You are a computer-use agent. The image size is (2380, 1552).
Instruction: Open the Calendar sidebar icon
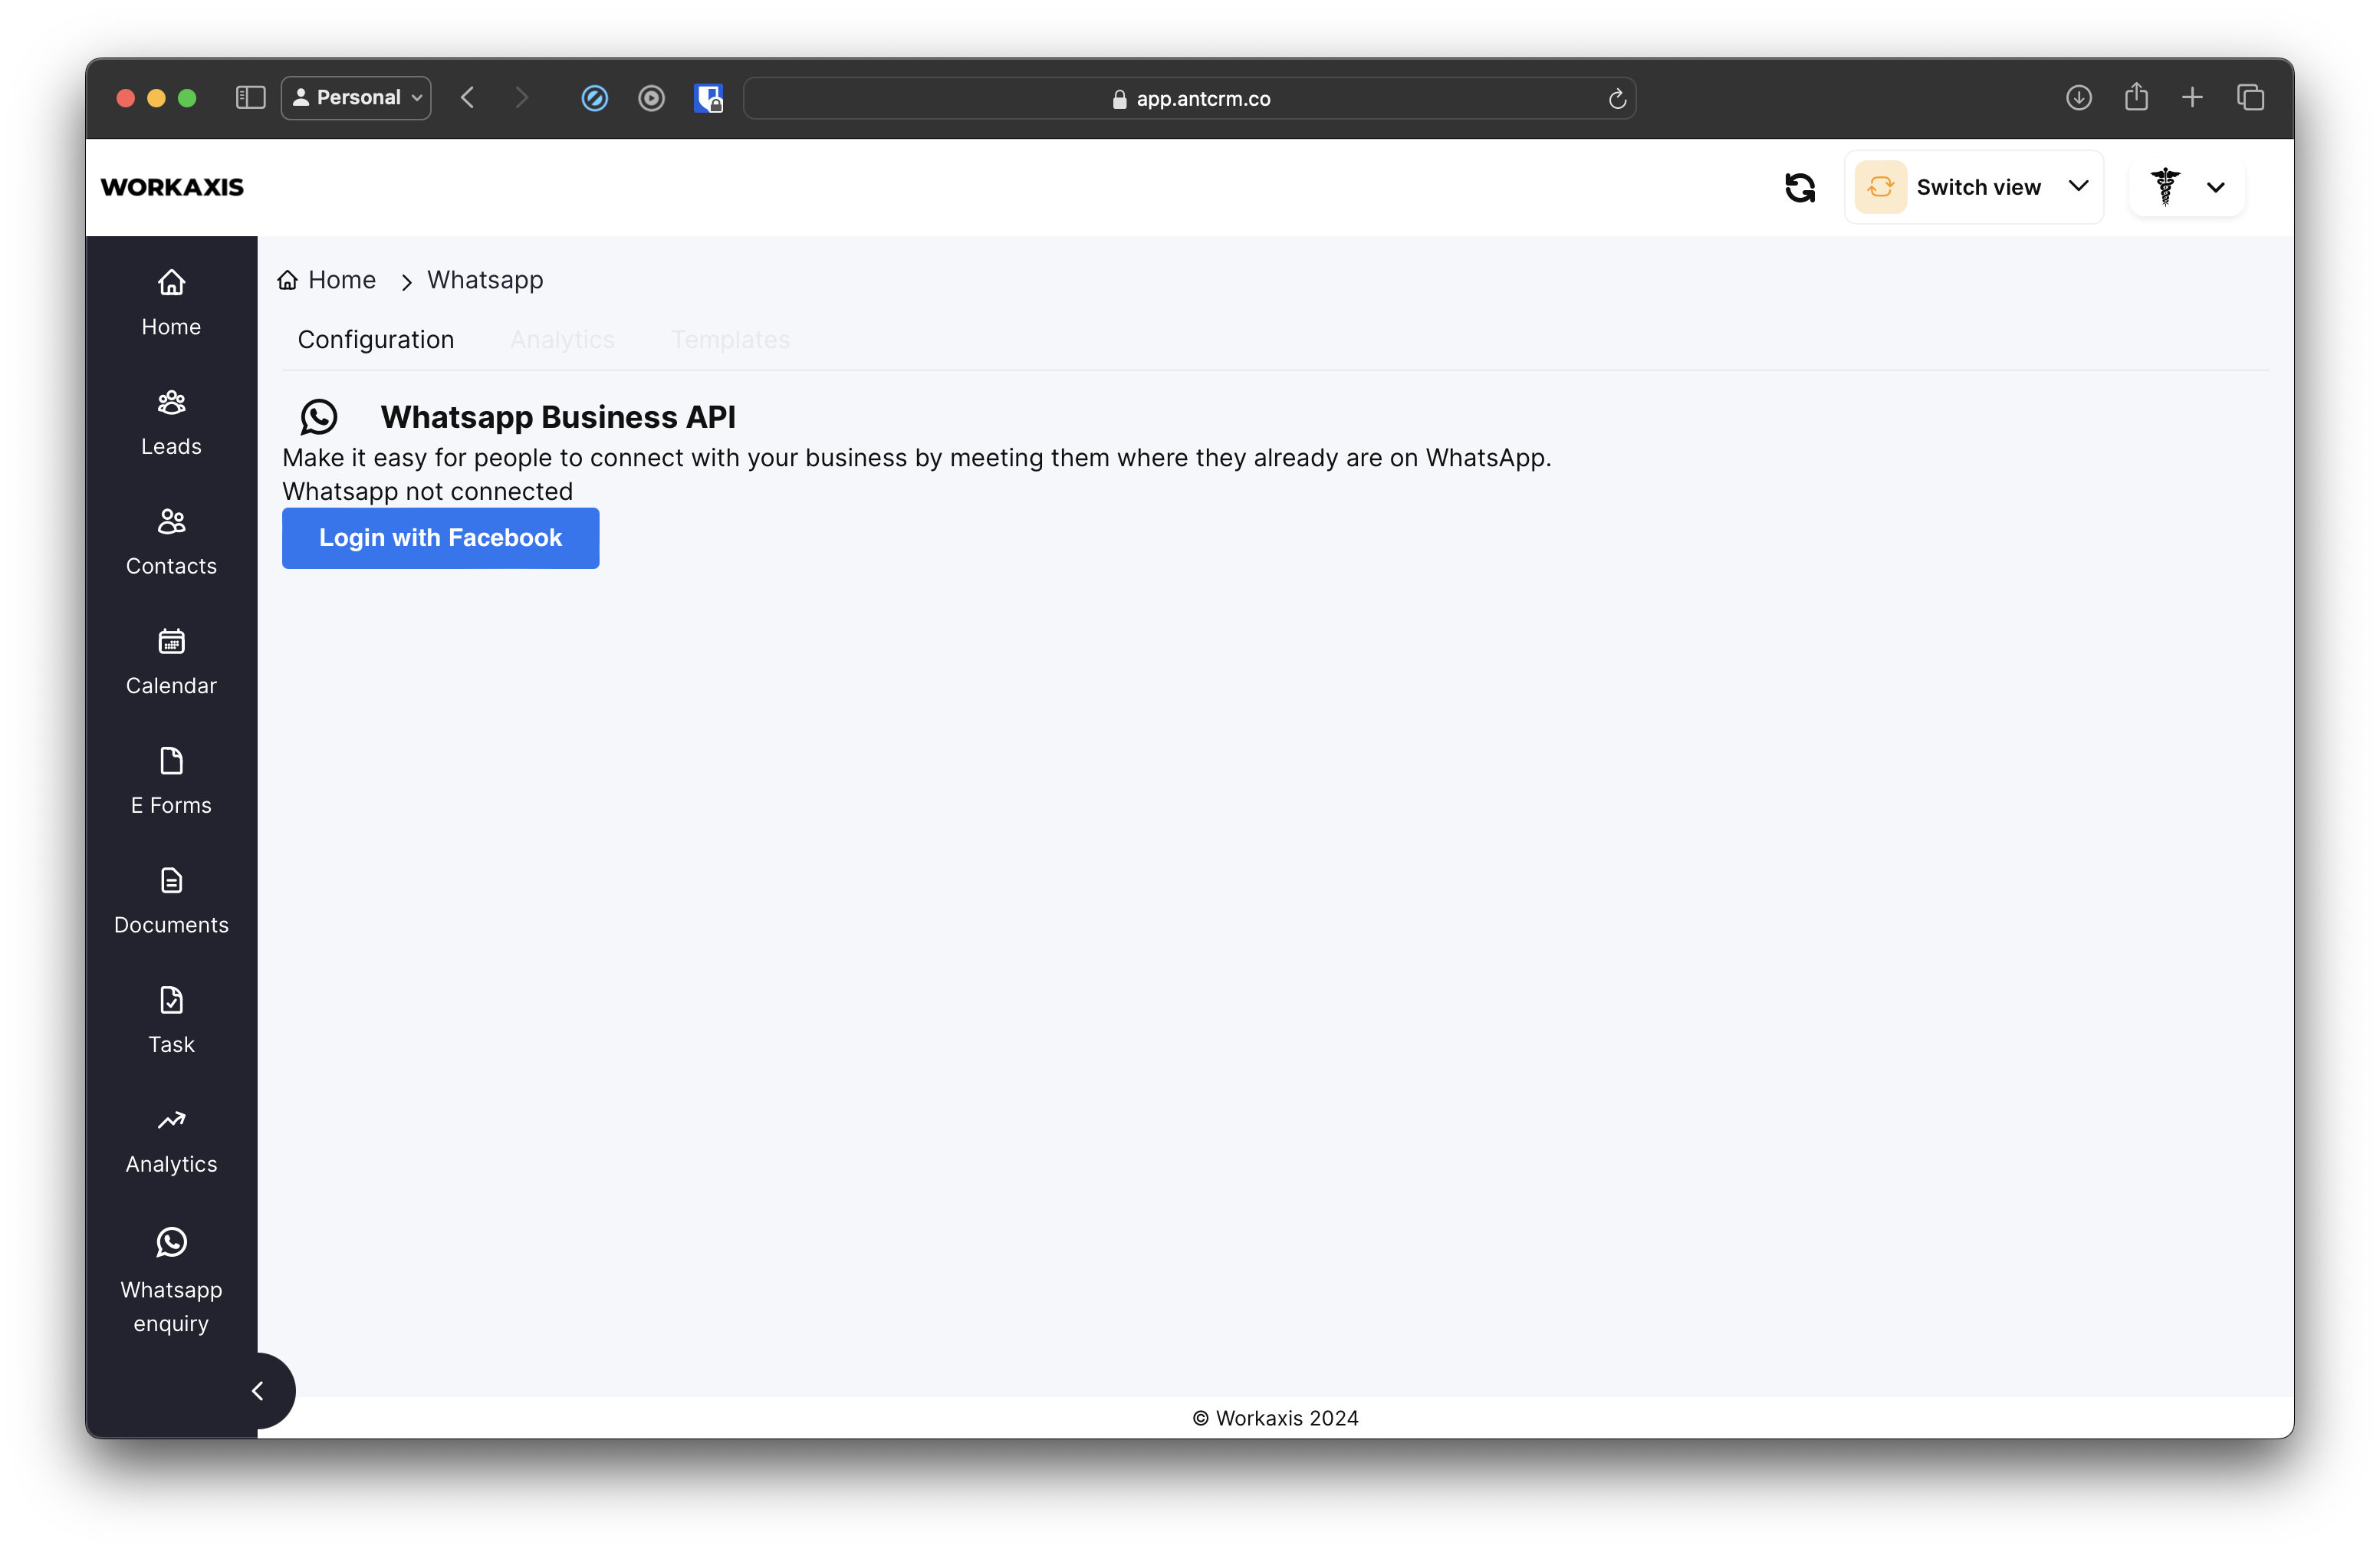[171, 662]
